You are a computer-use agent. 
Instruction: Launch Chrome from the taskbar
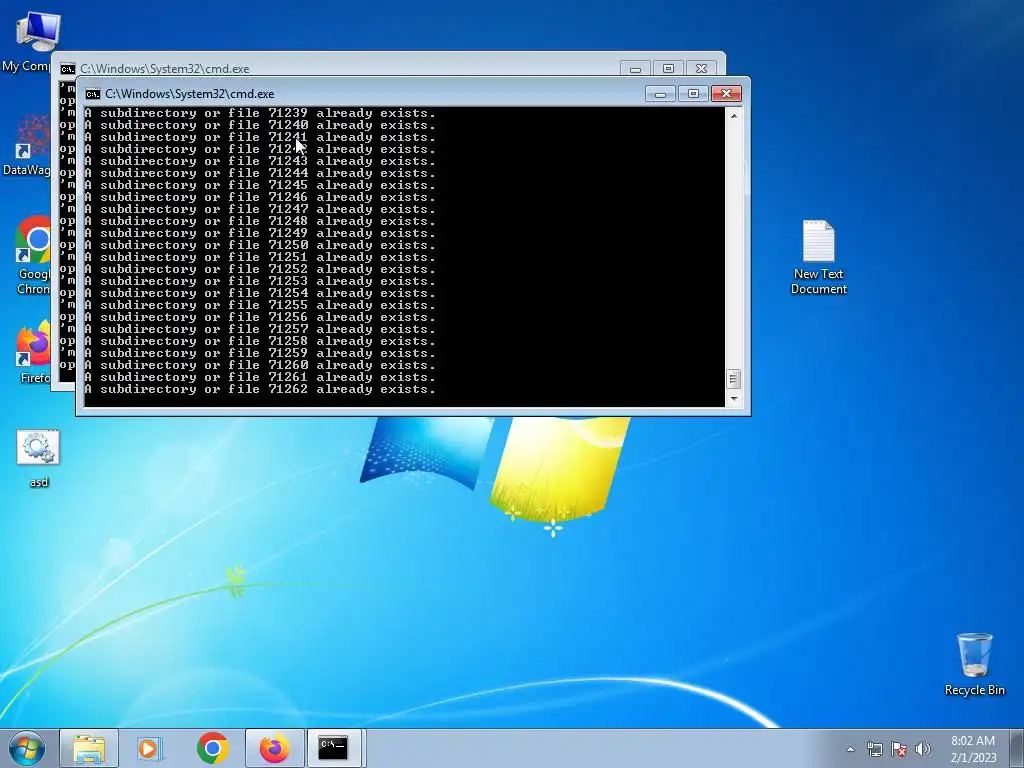[212, 748]
